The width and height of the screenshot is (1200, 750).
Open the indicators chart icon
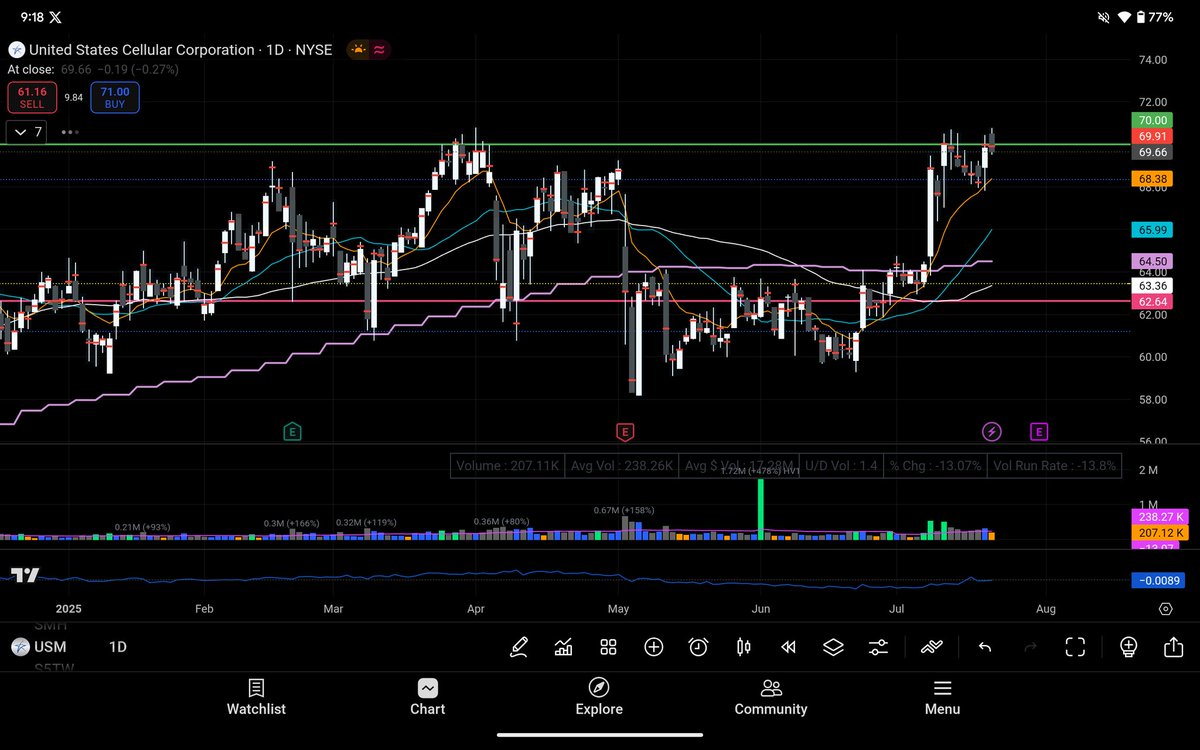(x=563, y=647)
